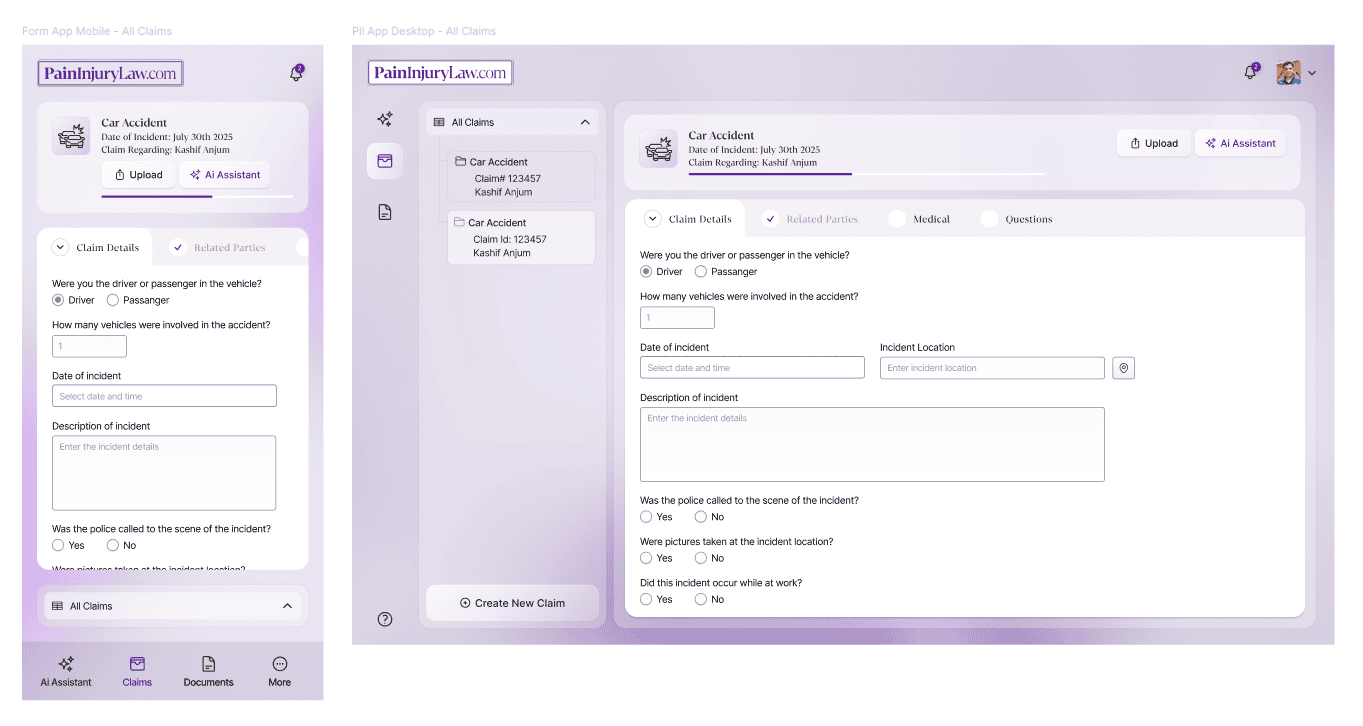Choose No for police called on desktop
This screenshot has height=726, width=1363.
pyautogui.click(x=701, y=517)
